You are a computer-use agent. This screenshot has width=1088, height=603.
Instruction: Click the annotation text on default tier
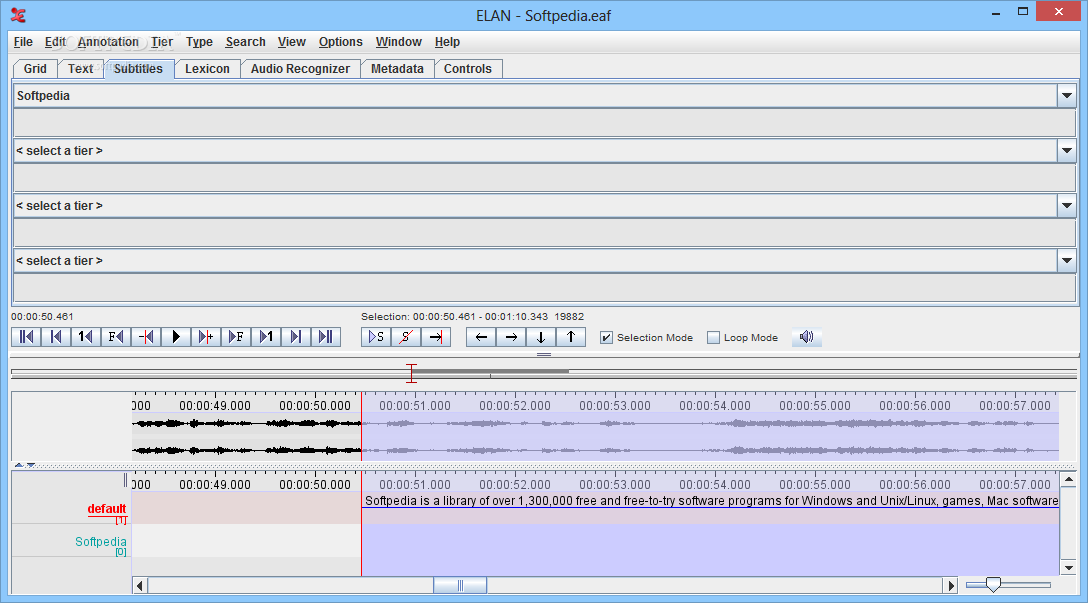711,500
